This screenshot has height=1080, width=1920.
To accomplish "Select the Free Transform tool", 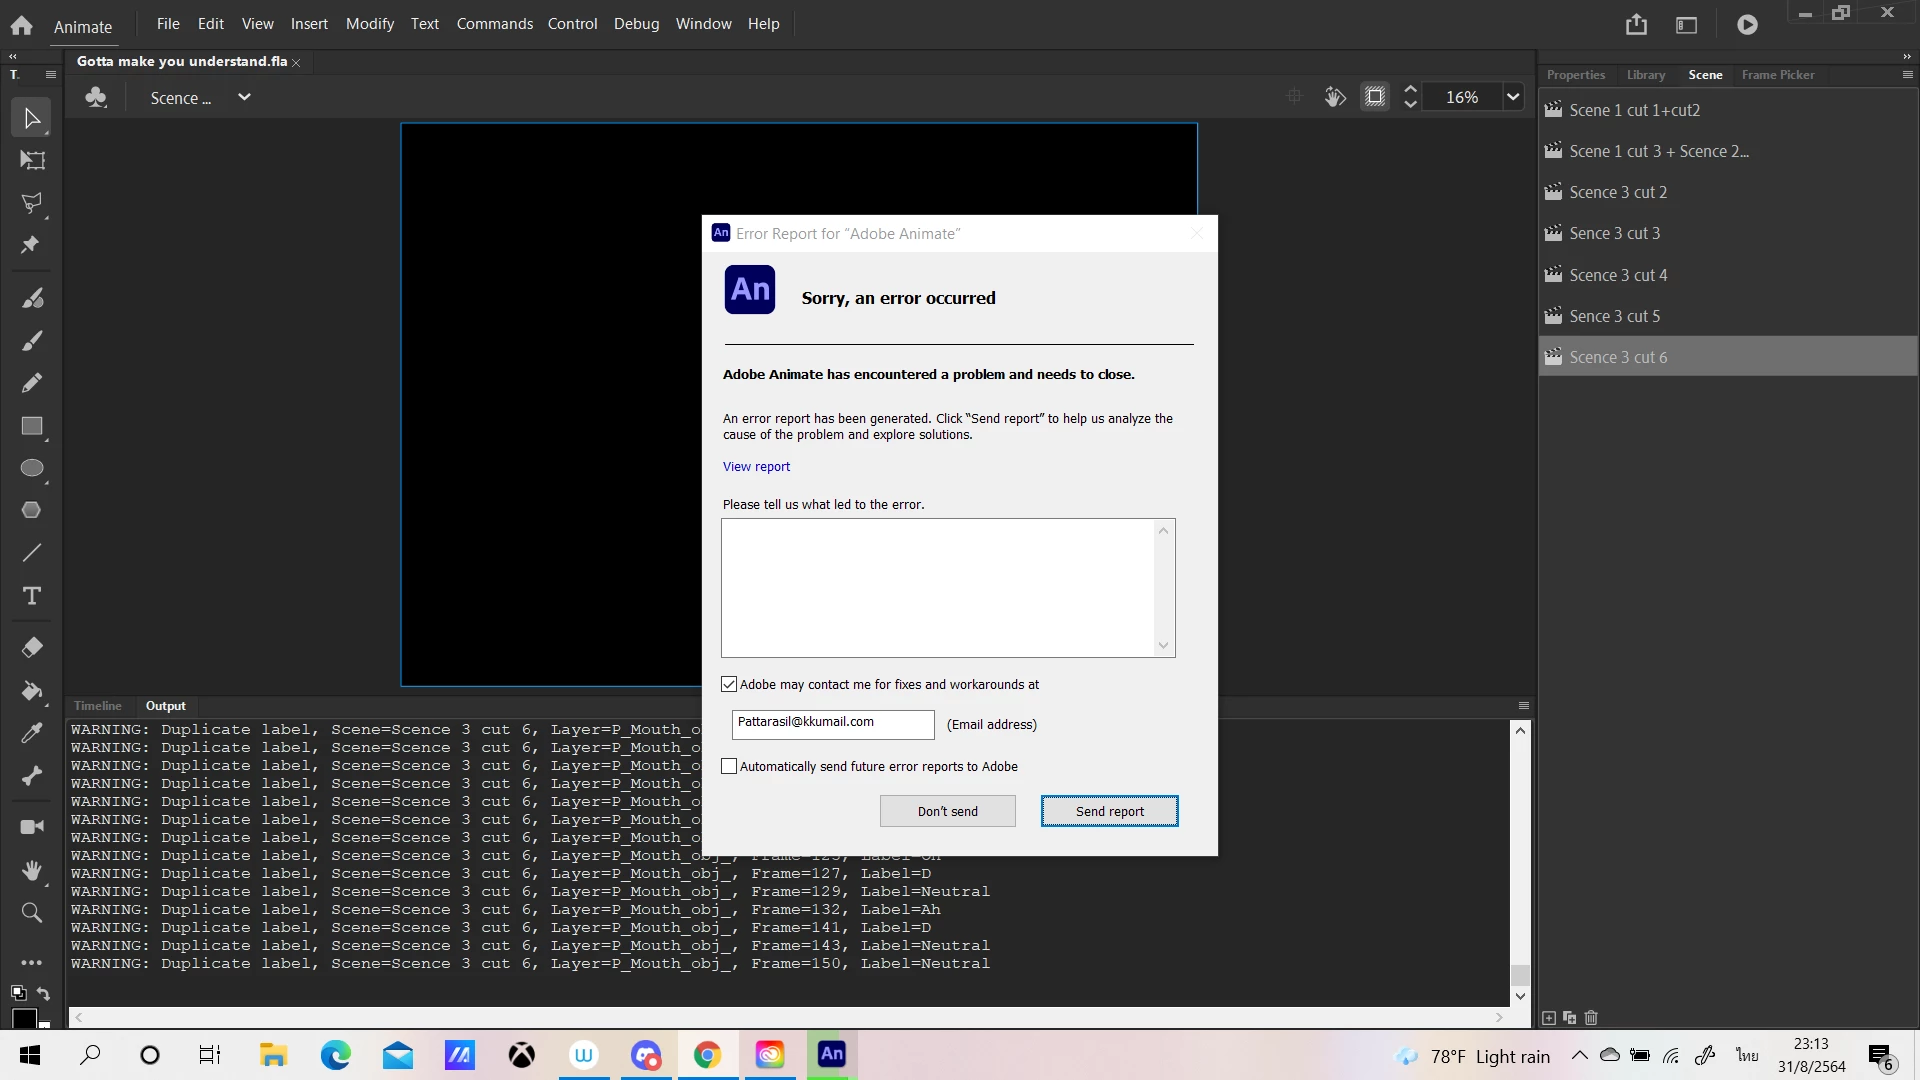I will coord(32,161).
